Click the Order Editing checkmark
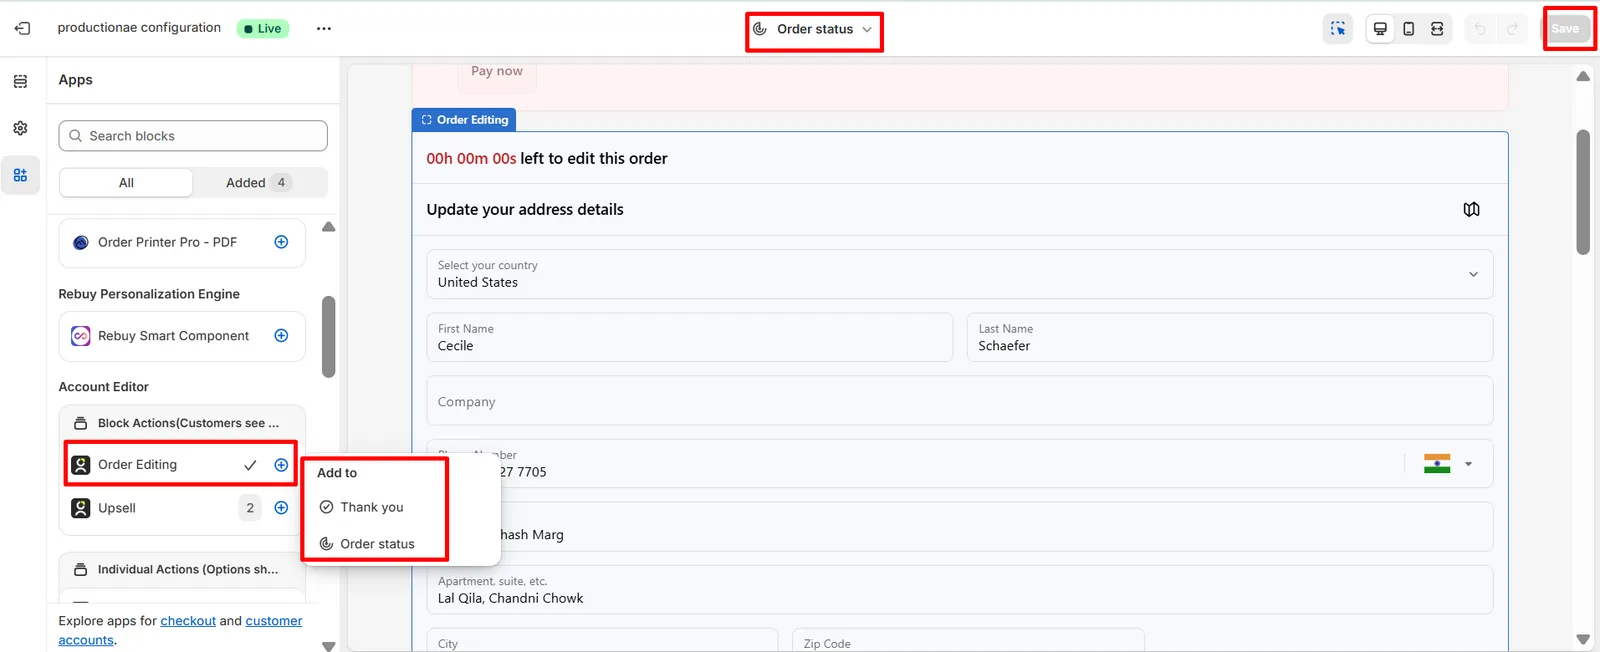The height and width of the screenshot is (652, 1600). (250, 465)
